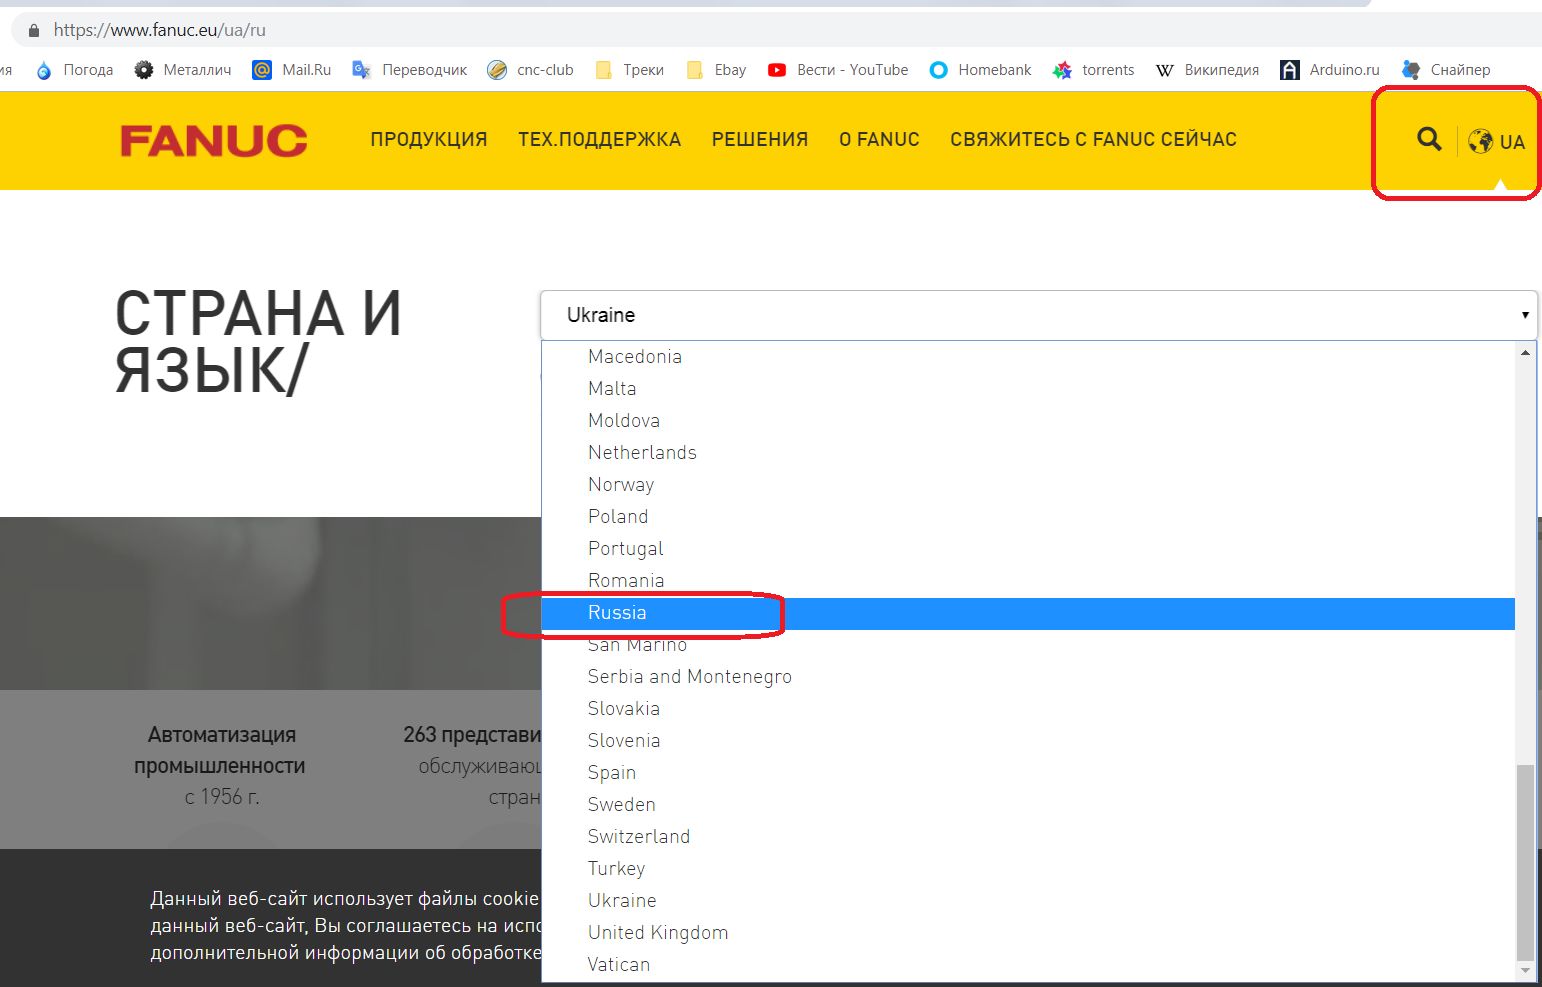Open the ПРОДУКЦИЯ menu
Viewport: 1542px width, 987px height.
click(429, 140)
